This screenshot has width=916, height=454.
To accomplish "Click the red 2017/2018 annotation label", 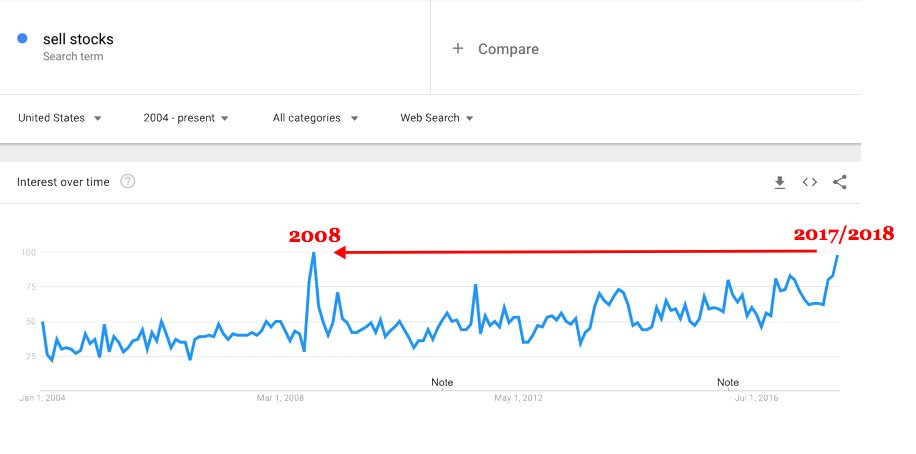I will click(x=843, y=234).
